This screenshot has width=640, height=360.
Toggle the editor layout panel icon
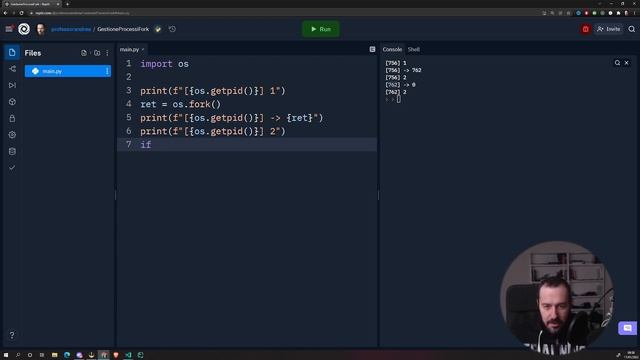click(372, 49)
